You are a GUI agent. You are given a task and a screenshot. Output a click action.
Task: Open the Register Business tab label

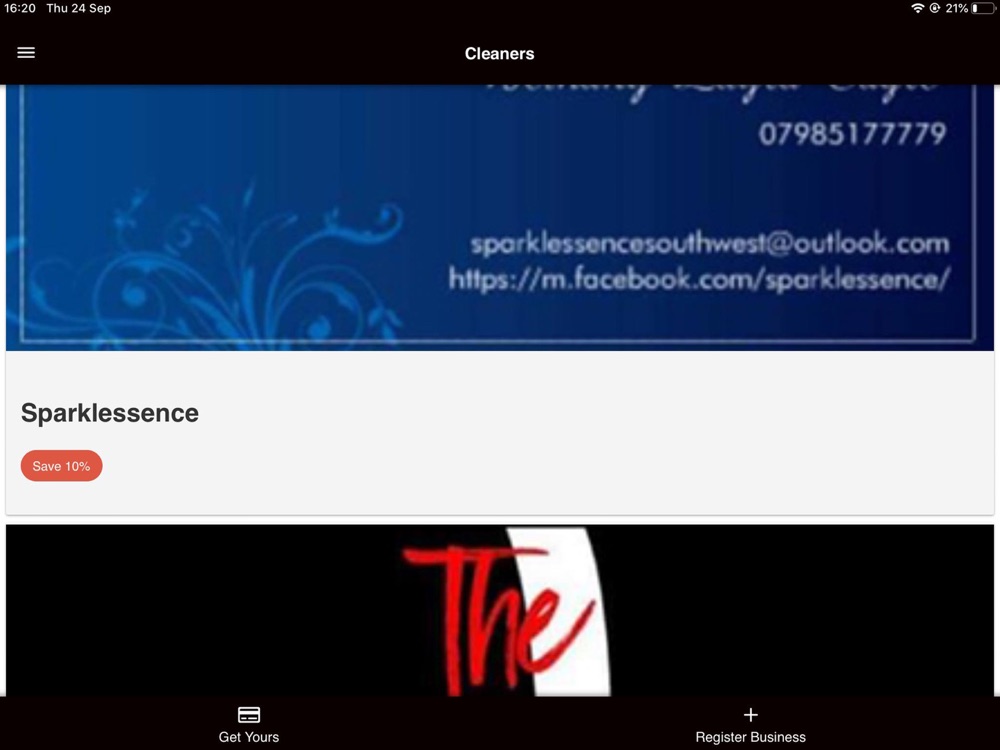[751, 737]
